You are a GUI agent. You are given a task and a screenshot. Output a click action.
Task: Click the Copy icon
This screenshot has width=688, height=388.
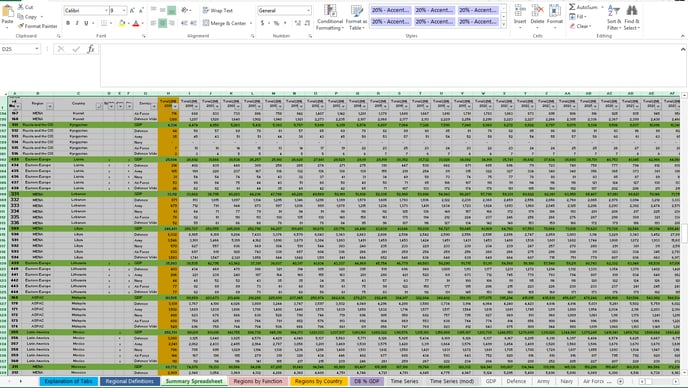(x=20, y=17)
